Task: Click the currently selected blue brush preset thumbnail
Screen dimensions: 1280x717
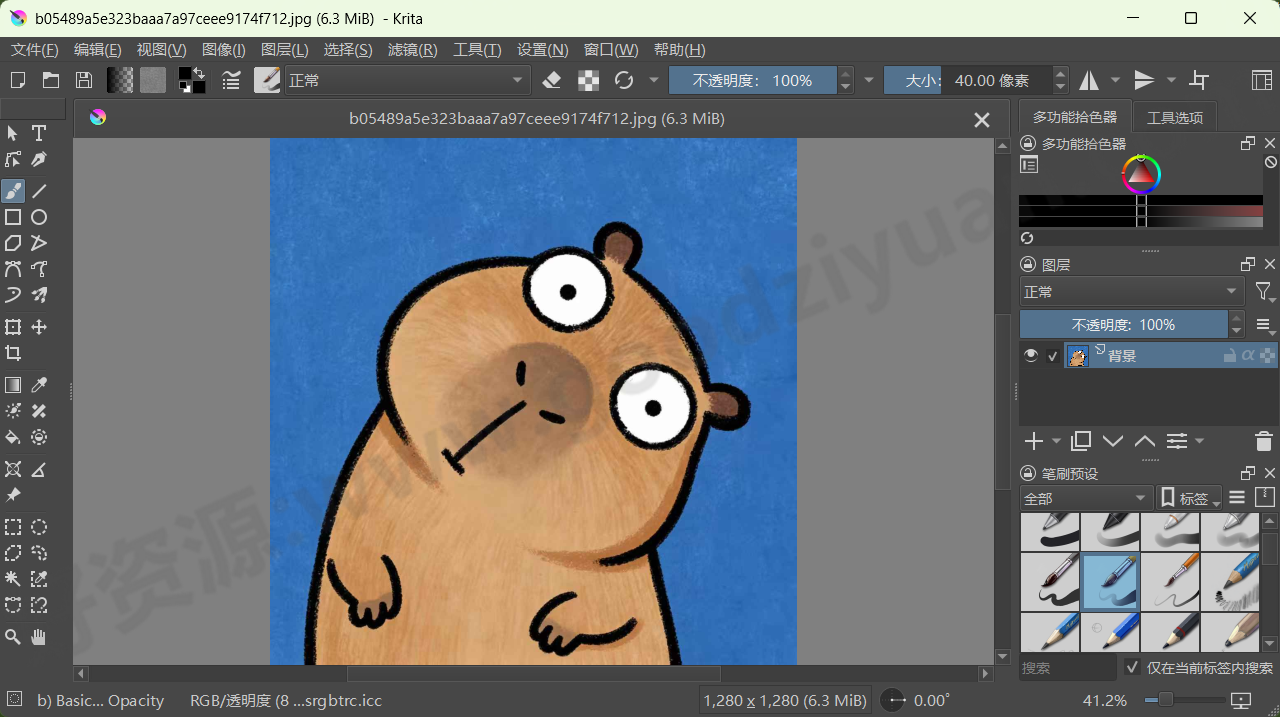Action: coord(1110,581)
